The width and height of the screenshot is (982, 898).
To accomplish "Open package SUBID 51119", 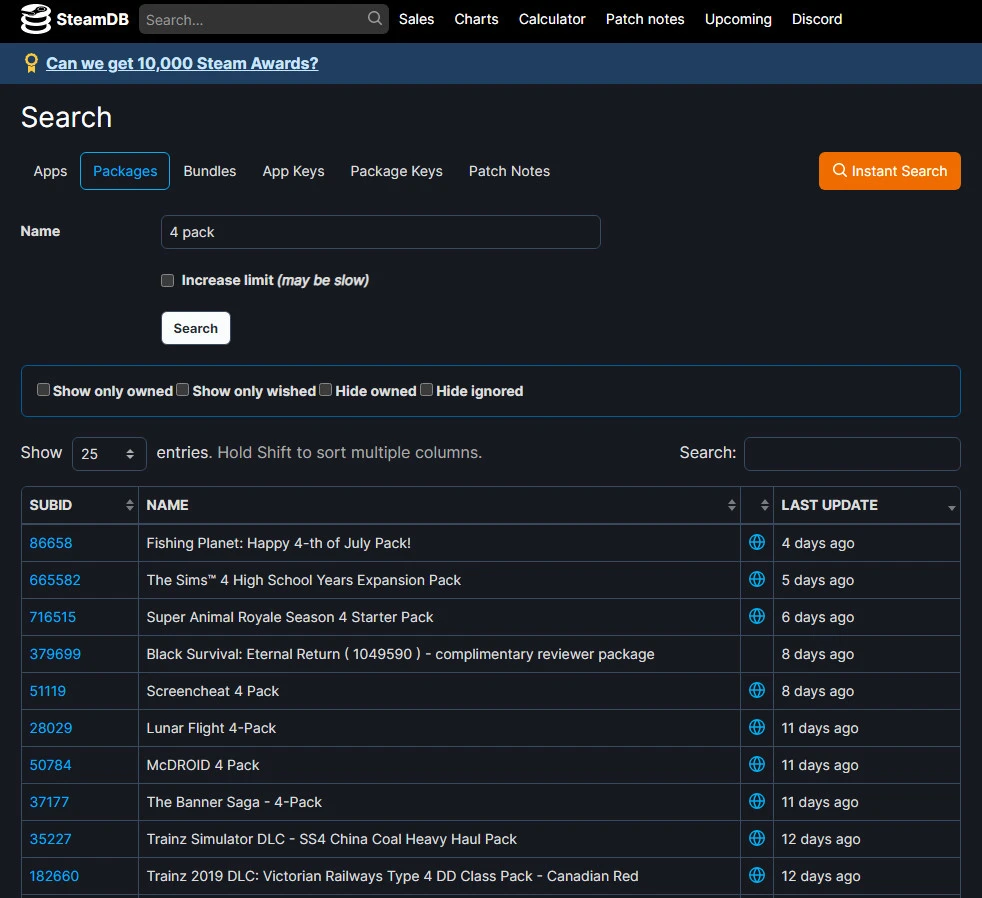I will click(48, 691).
